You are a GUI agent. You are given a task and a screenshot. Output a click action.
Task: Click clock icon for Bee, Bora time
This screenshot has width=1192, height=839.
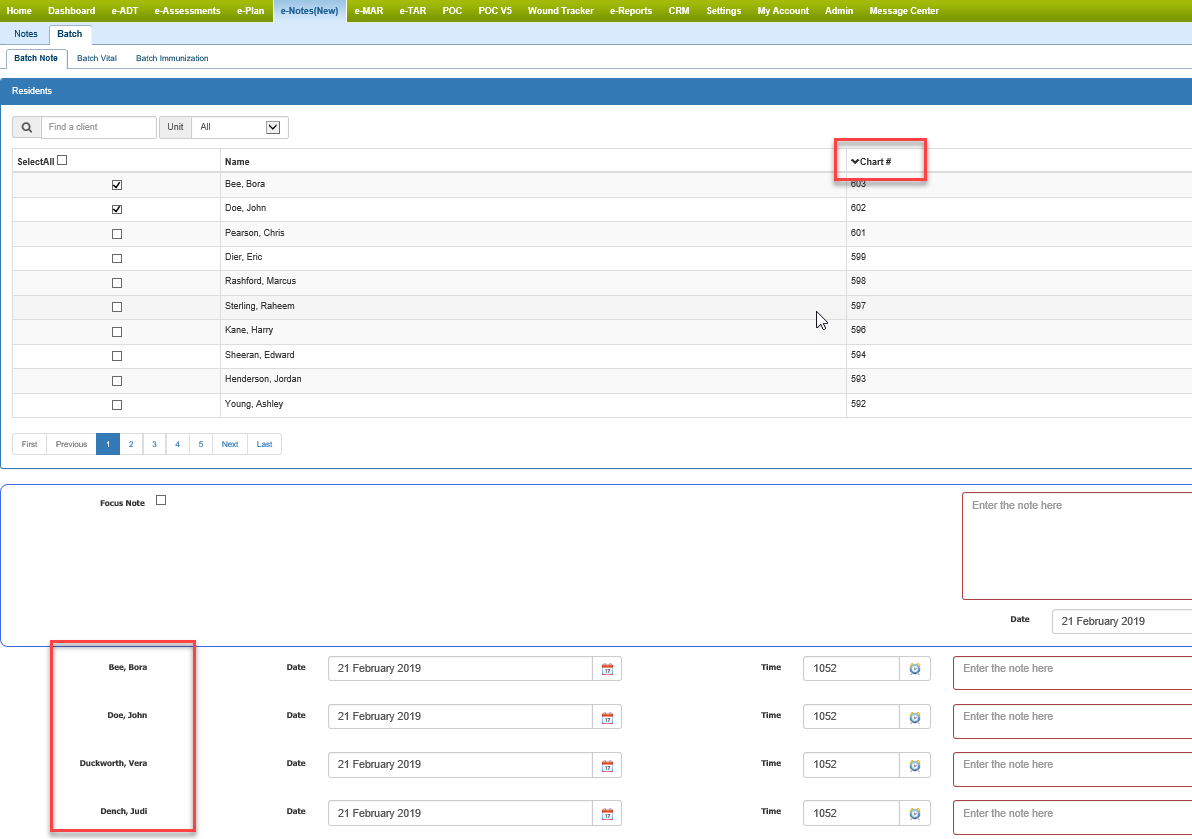click(914, 669)
